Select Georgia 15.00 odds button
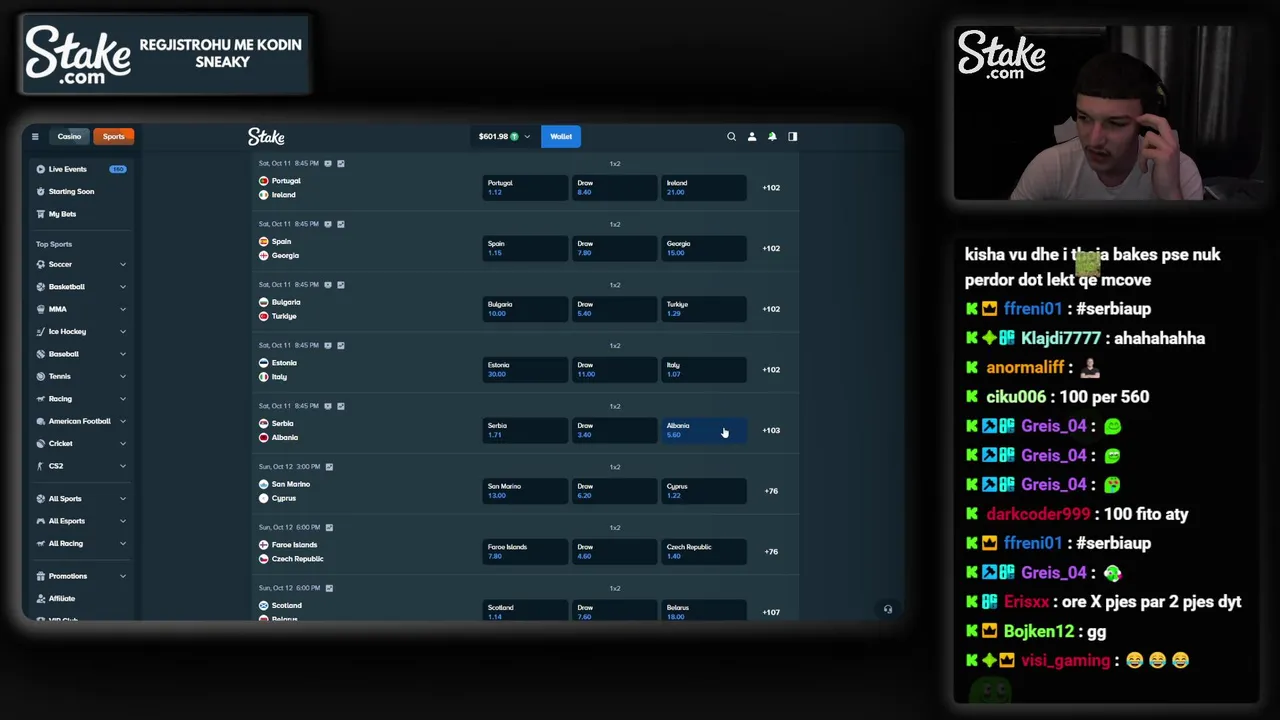The width and height of the screenshot is (1280, 720). coord(703,248)
